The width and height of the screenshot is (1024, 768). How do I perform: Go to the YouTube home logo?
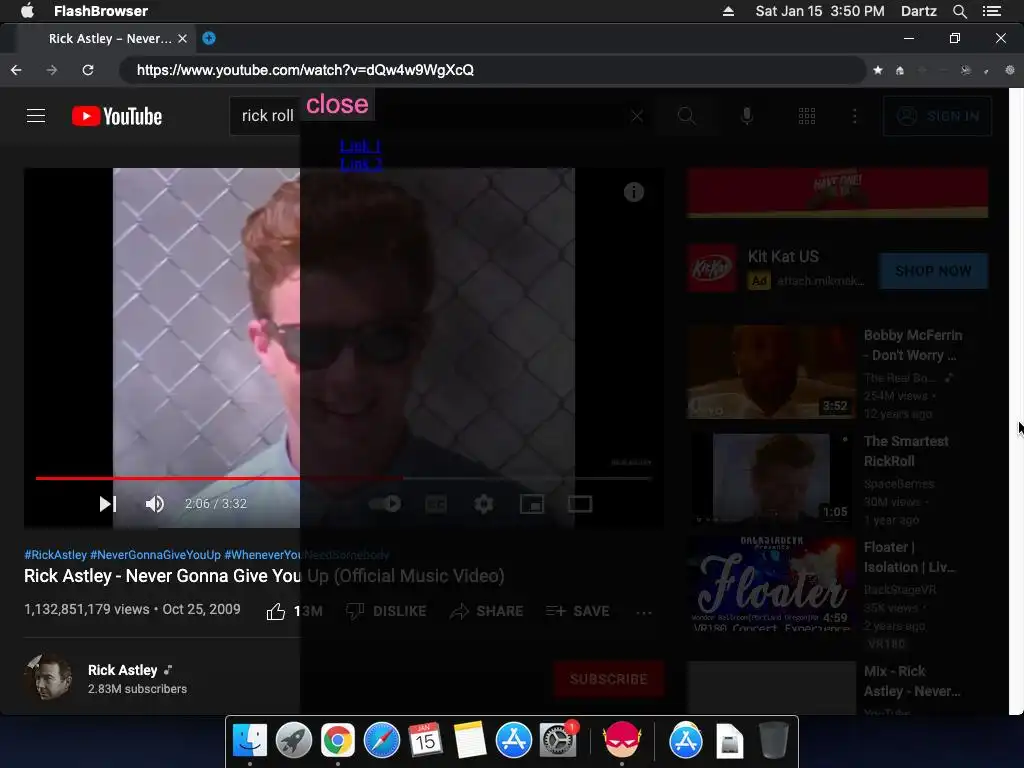[117, 116]
